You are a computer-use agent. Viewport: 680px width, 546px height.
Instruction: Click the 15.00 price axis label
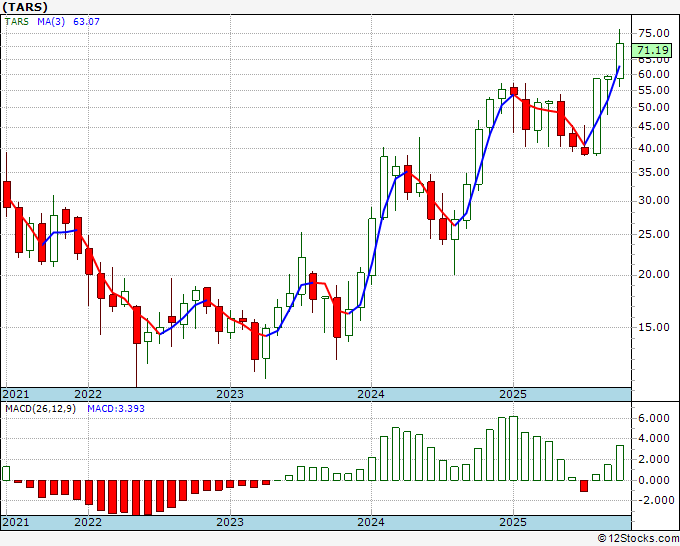click(x=654, y=327)
